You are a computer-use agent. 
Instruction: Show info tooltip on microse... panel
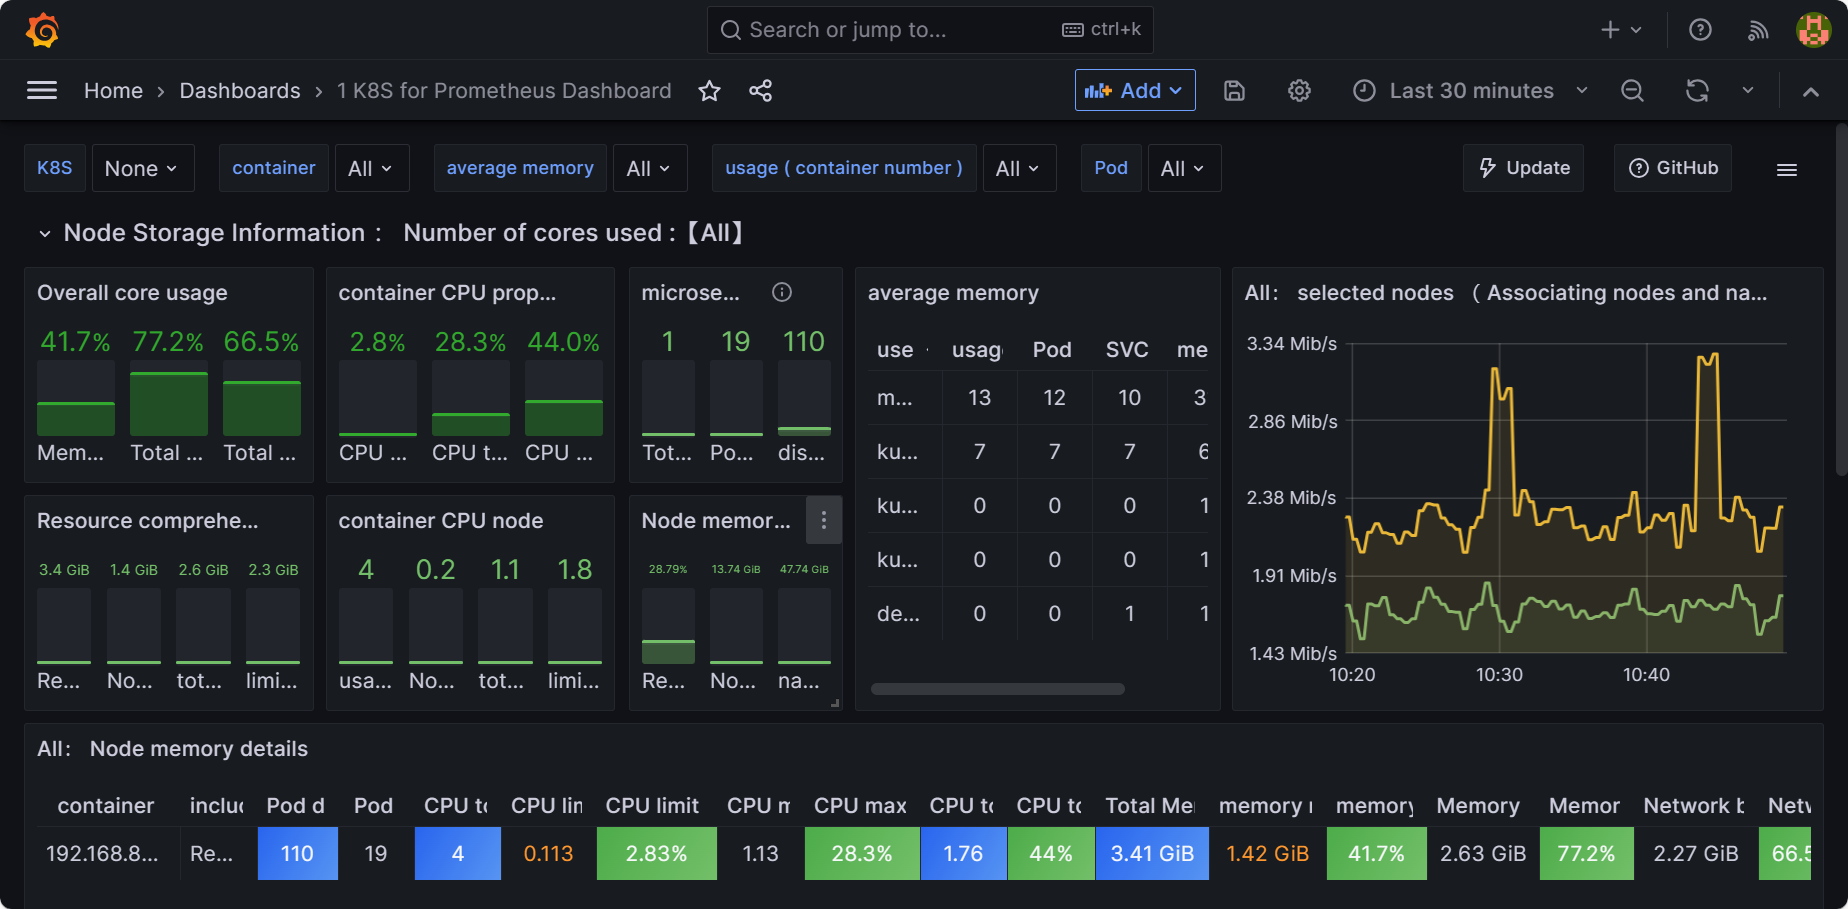[x=782, y=292]
